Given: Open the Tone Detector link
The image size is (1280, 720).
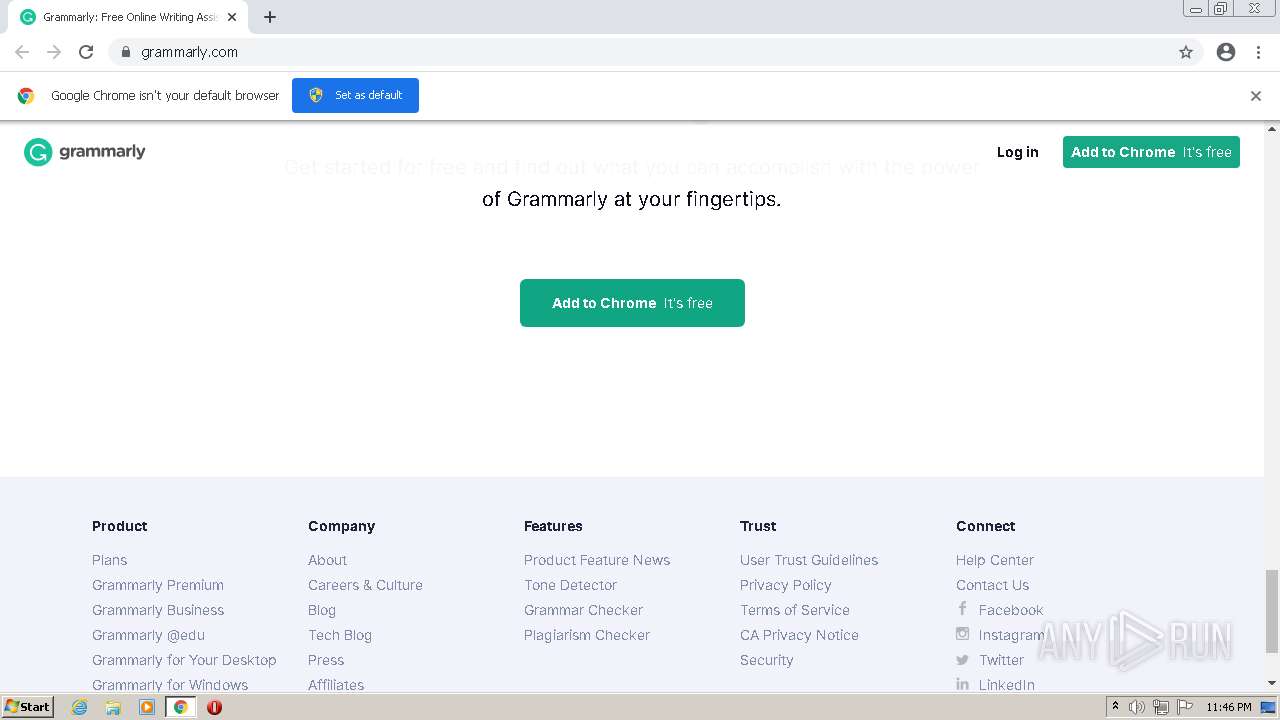Looking at the screenshot, I should tap(570, 585).
